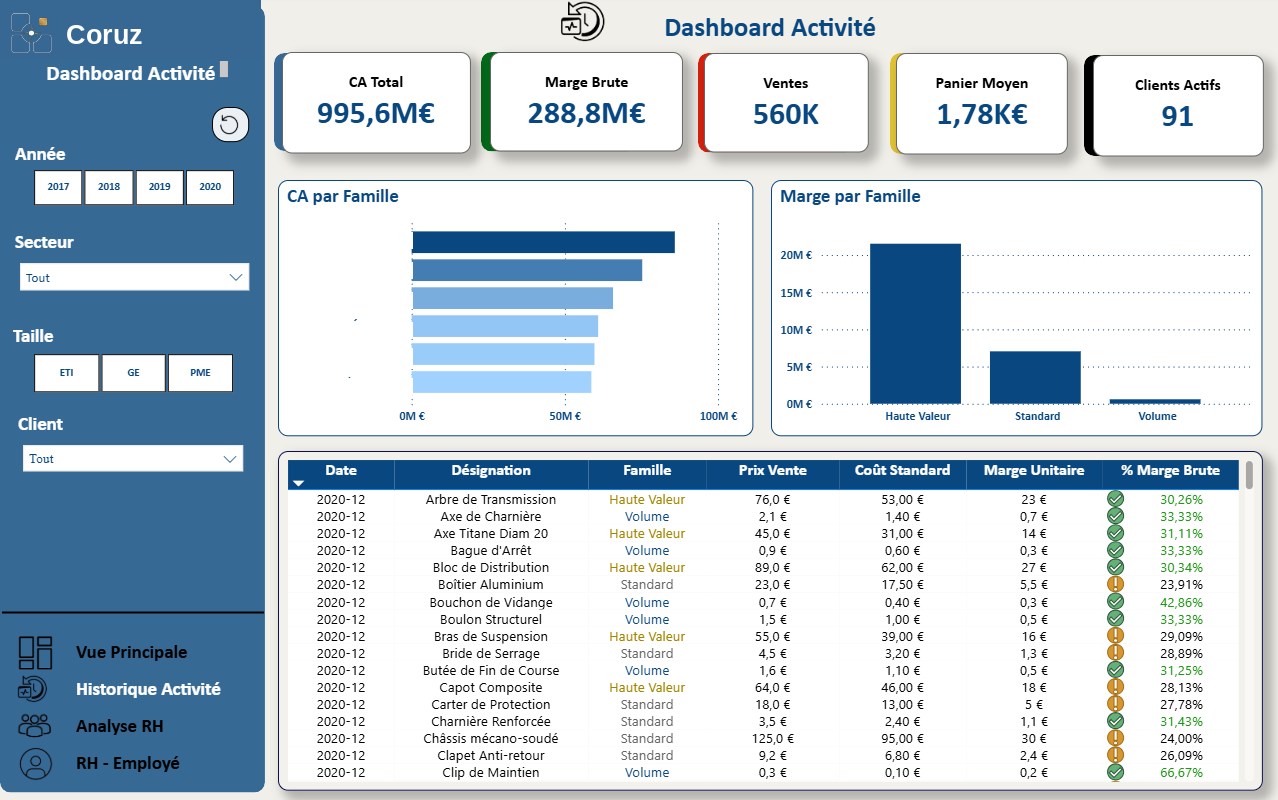The height and width of the screenshot is (800, 1278).
Task: Click the Historique Activité clock icon in sidebar
Action: (32, 689)
